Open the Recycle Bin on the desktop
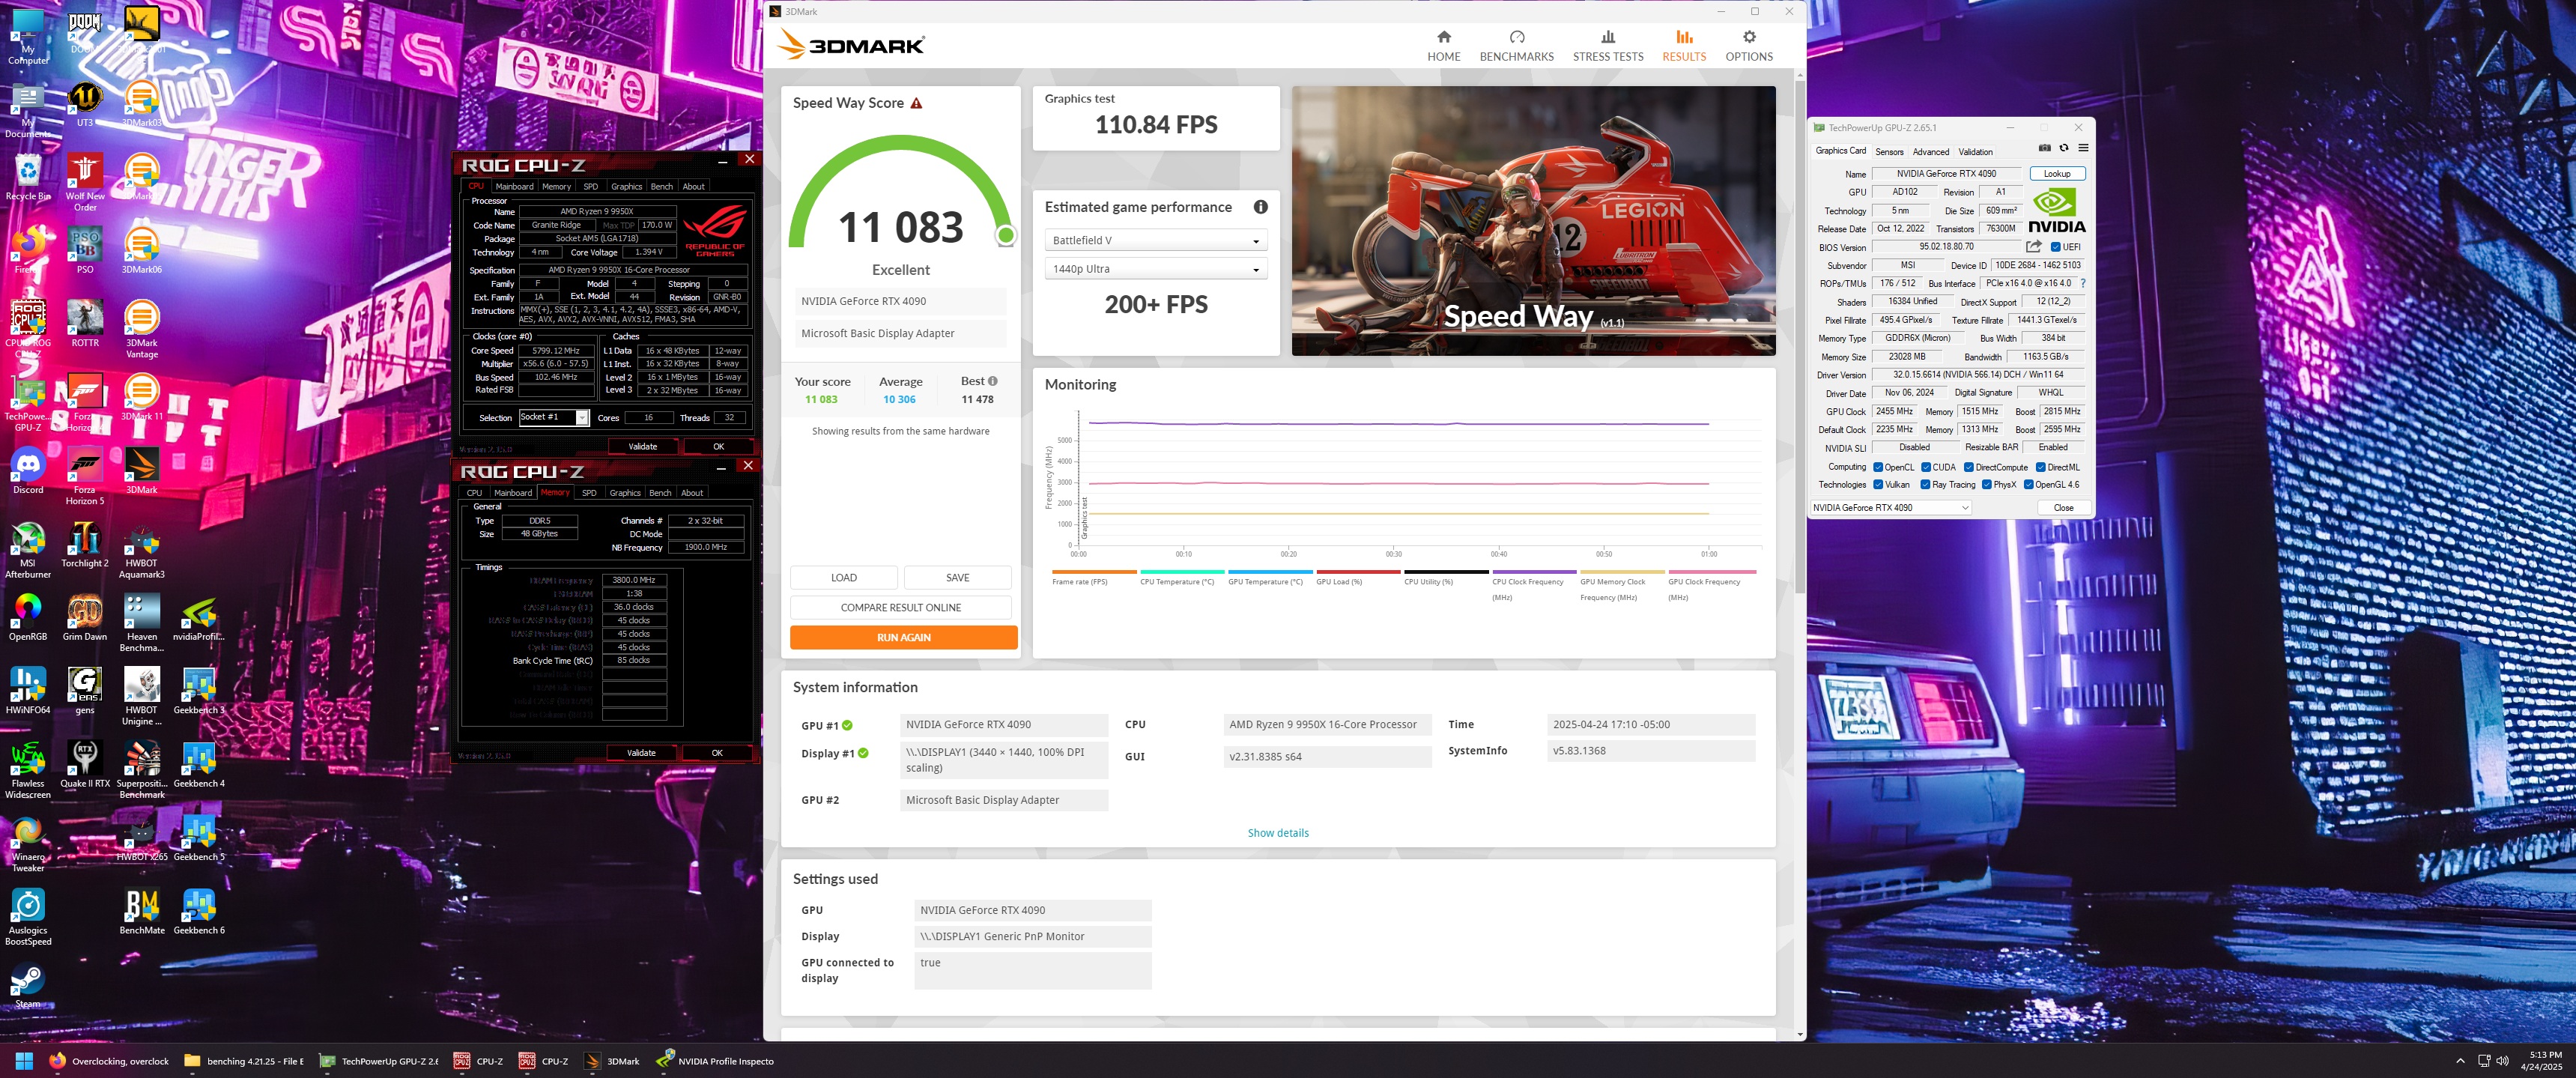 (28, 178)
